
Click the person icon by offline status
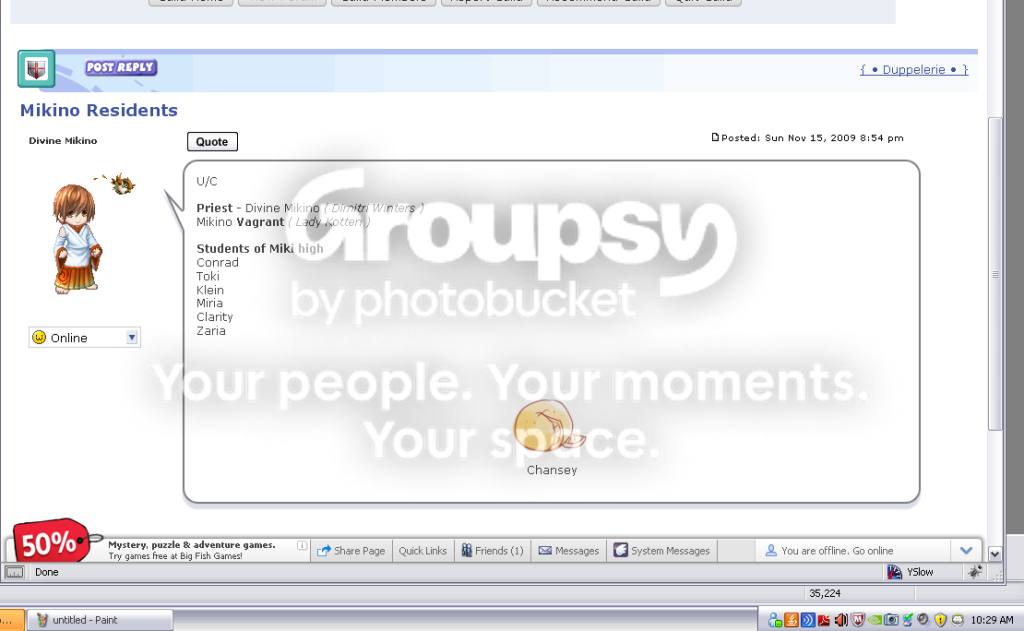point(771,551)
